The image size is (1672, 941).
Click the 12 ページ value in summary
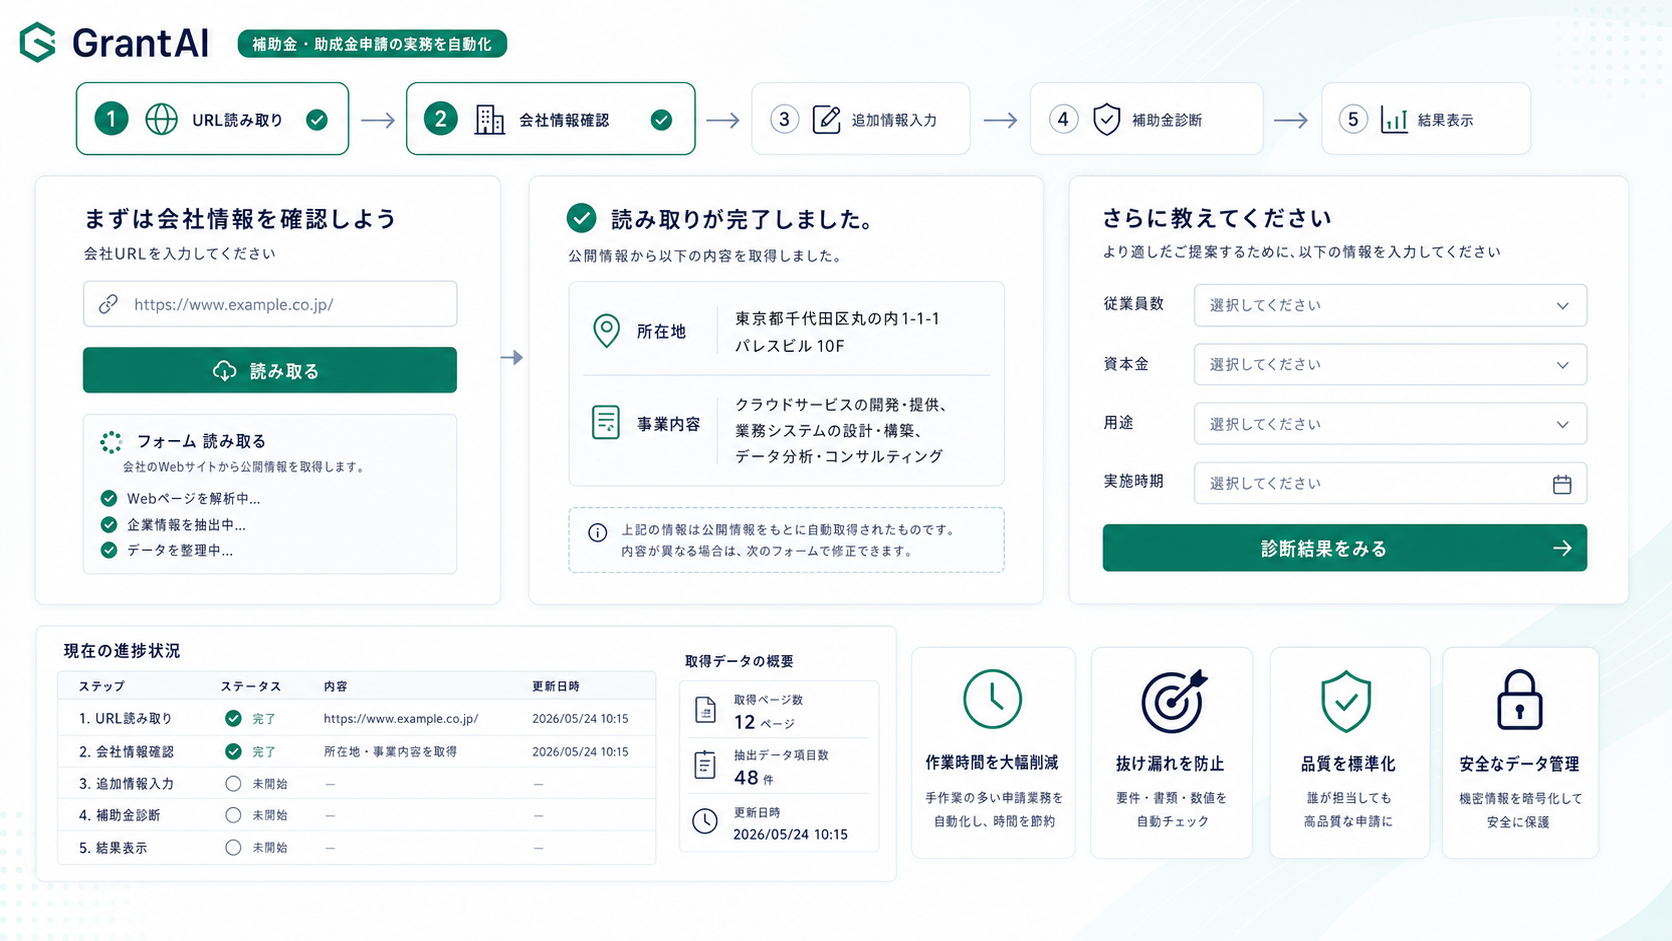coord(764,722)
